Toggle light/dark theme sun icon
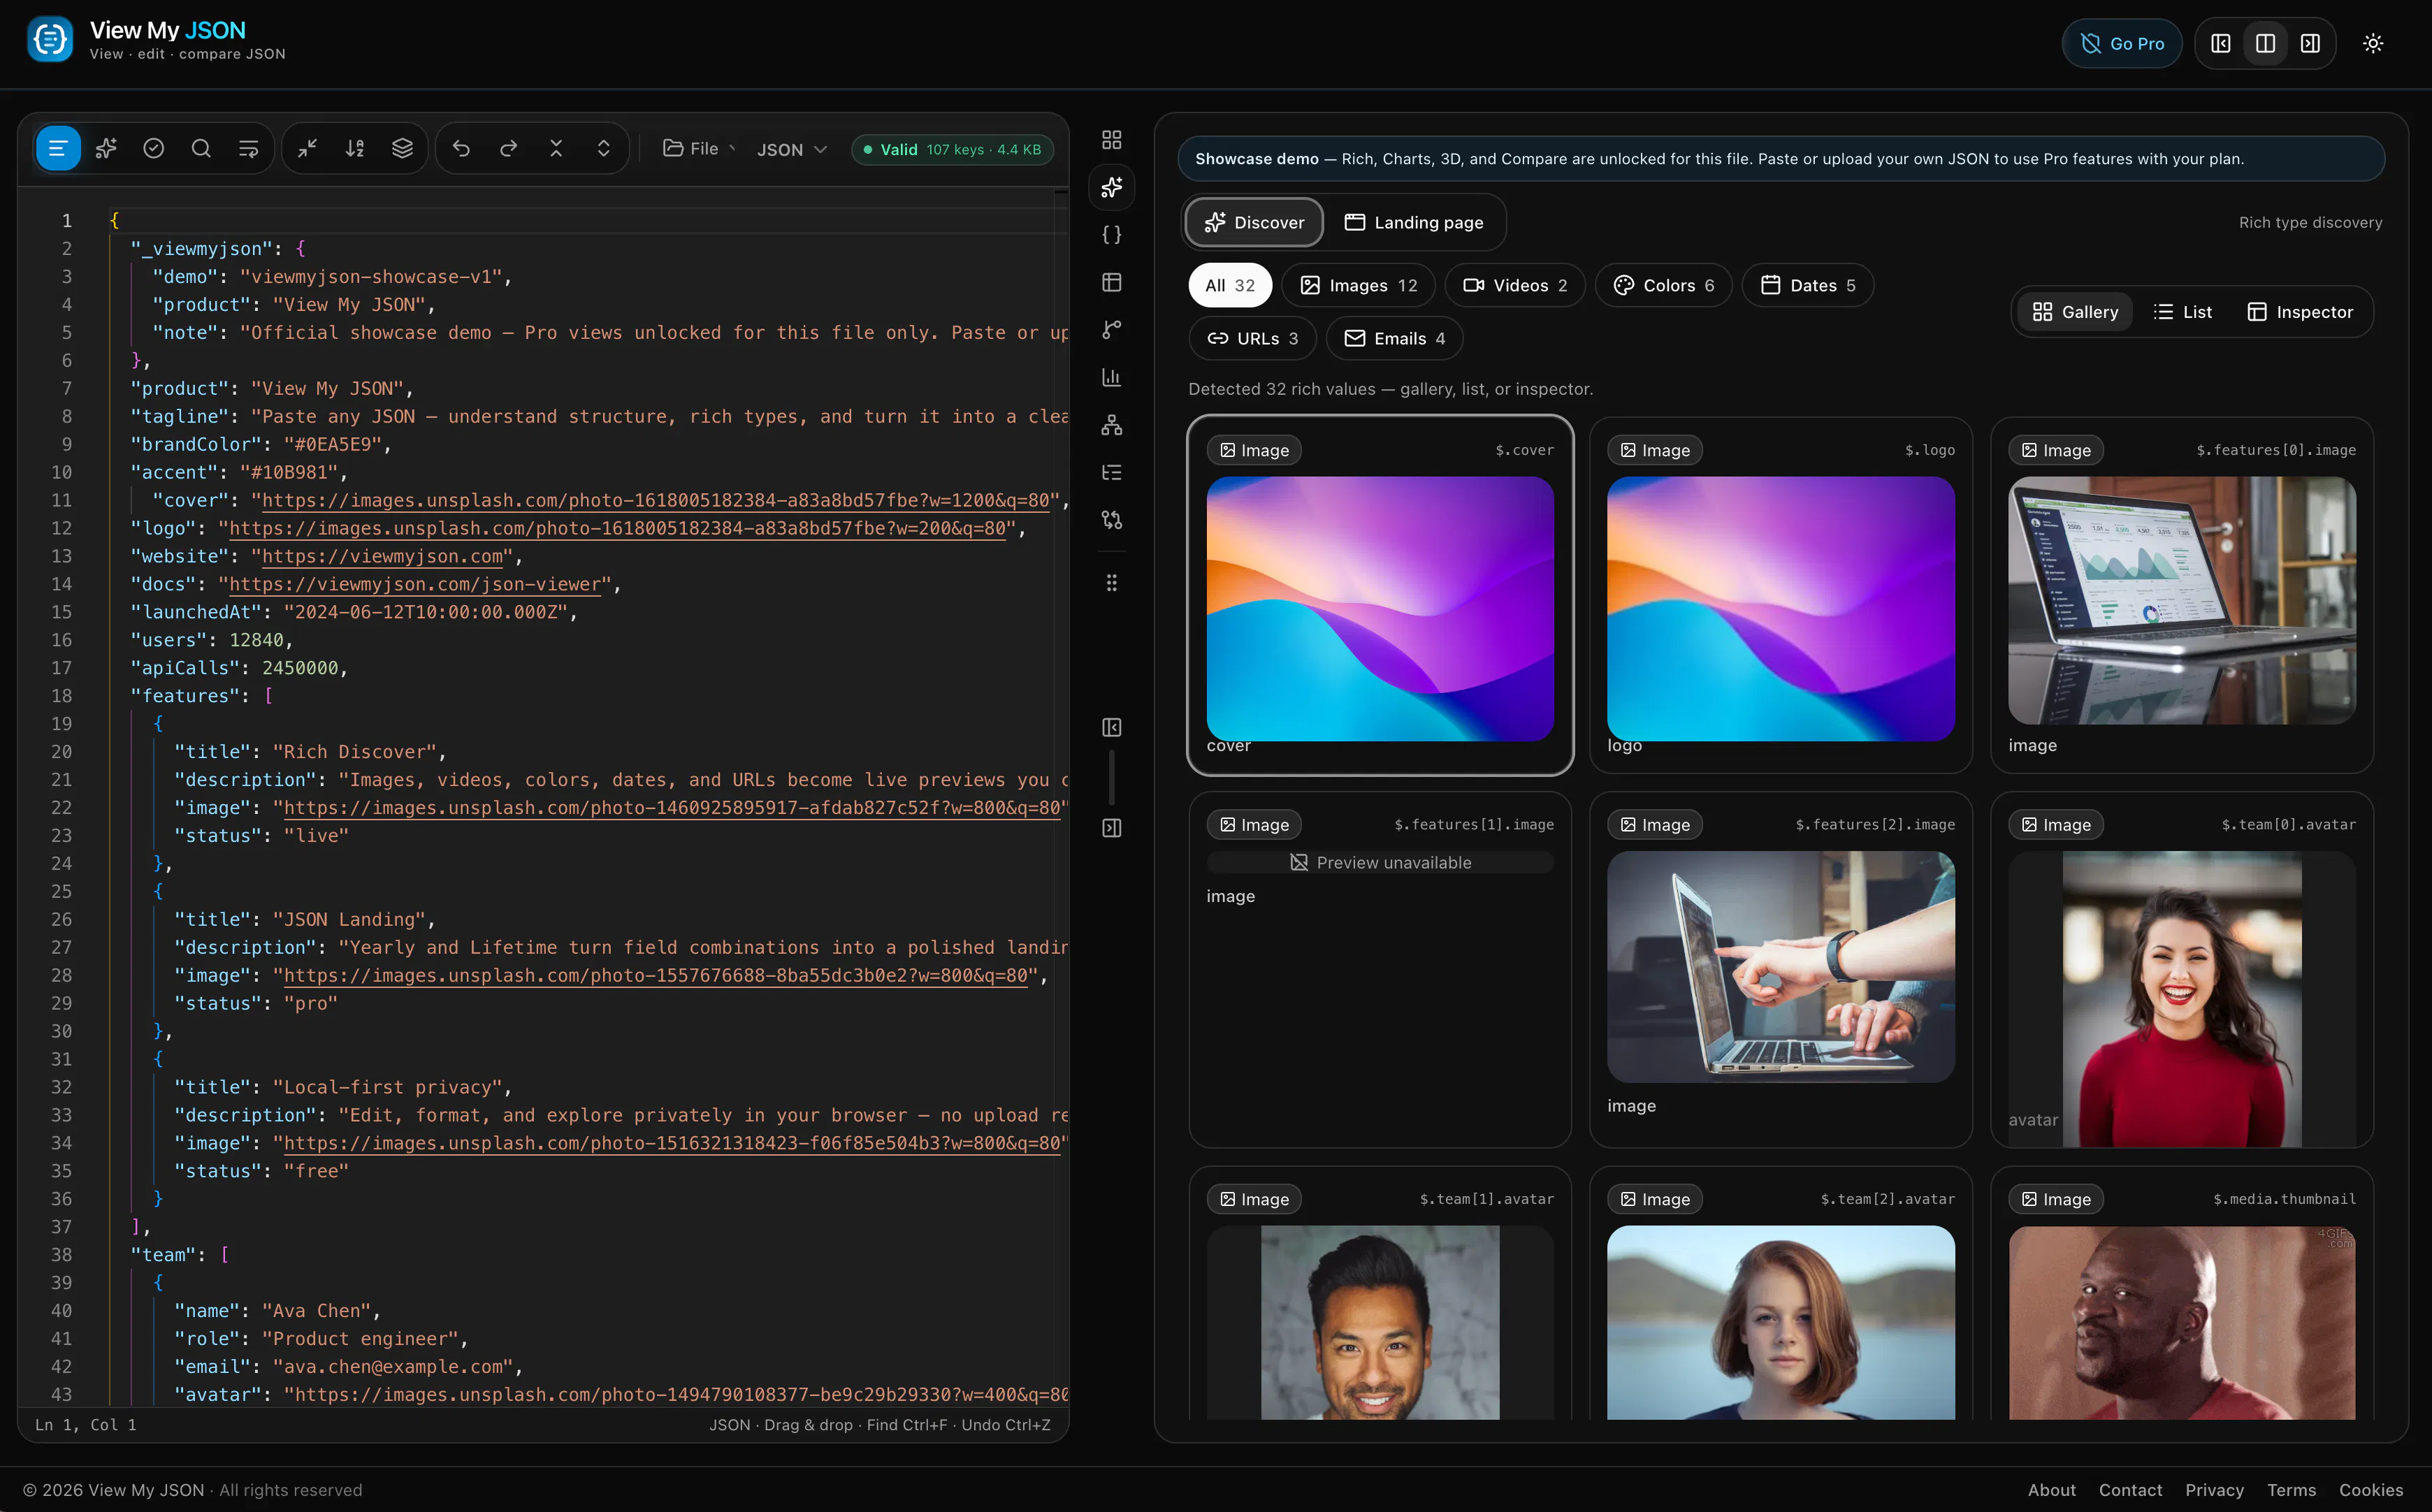 2373,43
